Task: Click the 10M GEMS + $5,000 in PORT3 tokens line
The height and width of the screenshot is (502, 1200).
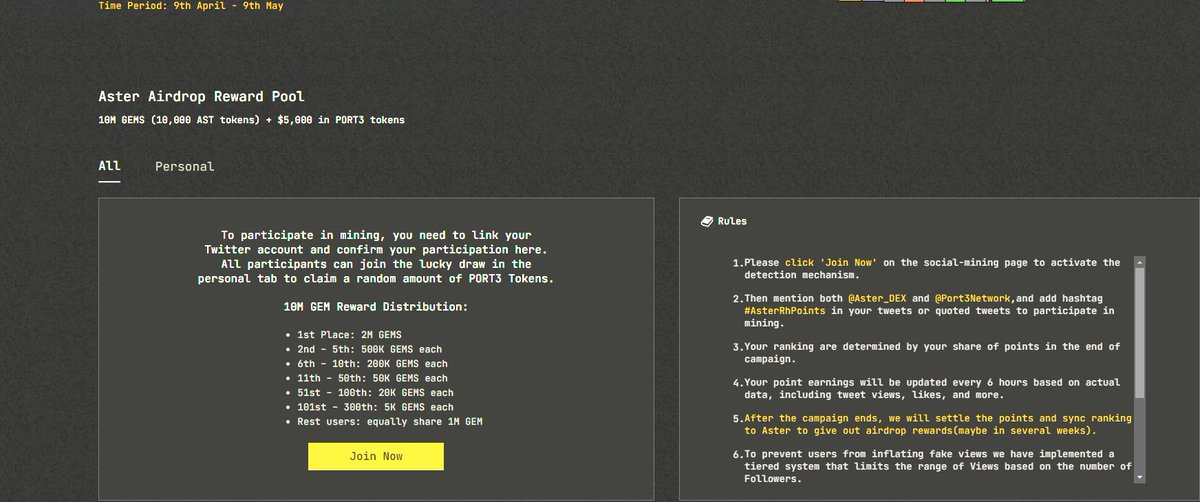Action: point(251,120)
